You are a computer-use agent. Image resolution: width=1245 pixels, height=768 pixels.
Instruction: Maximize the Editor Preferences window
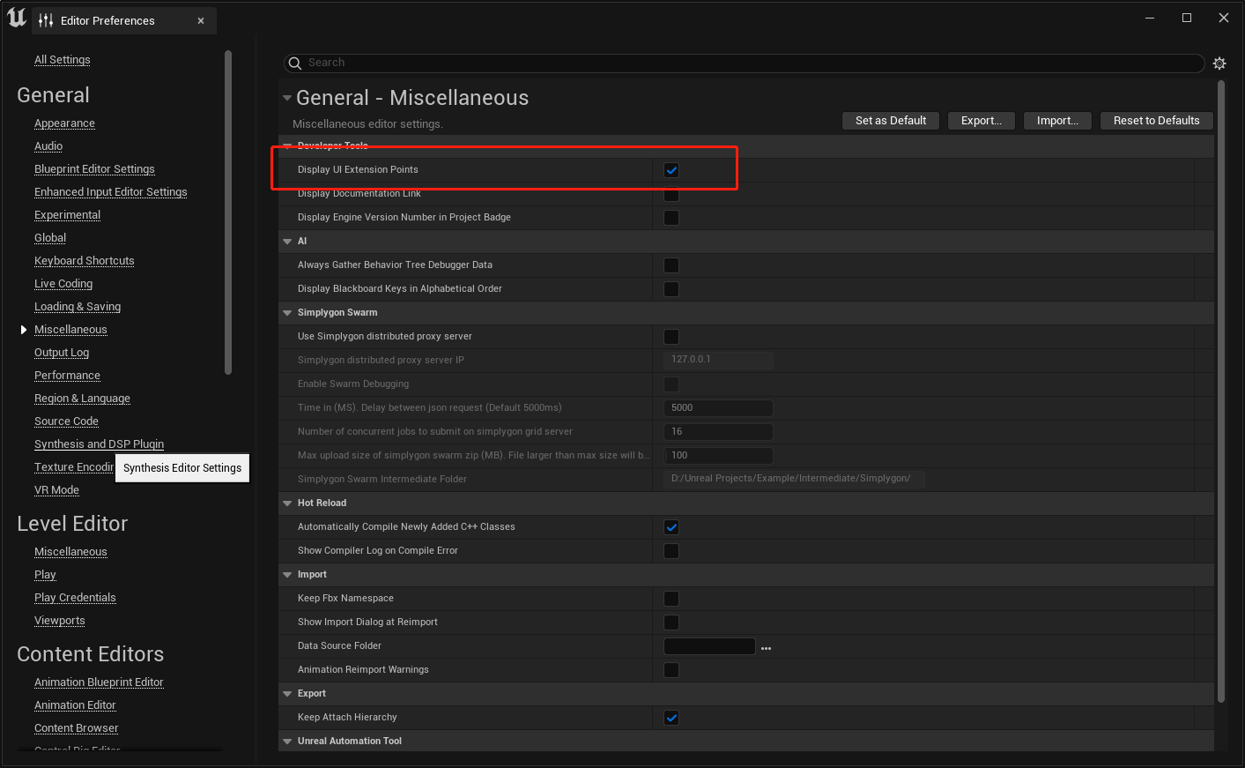(x=1186, y=18)
